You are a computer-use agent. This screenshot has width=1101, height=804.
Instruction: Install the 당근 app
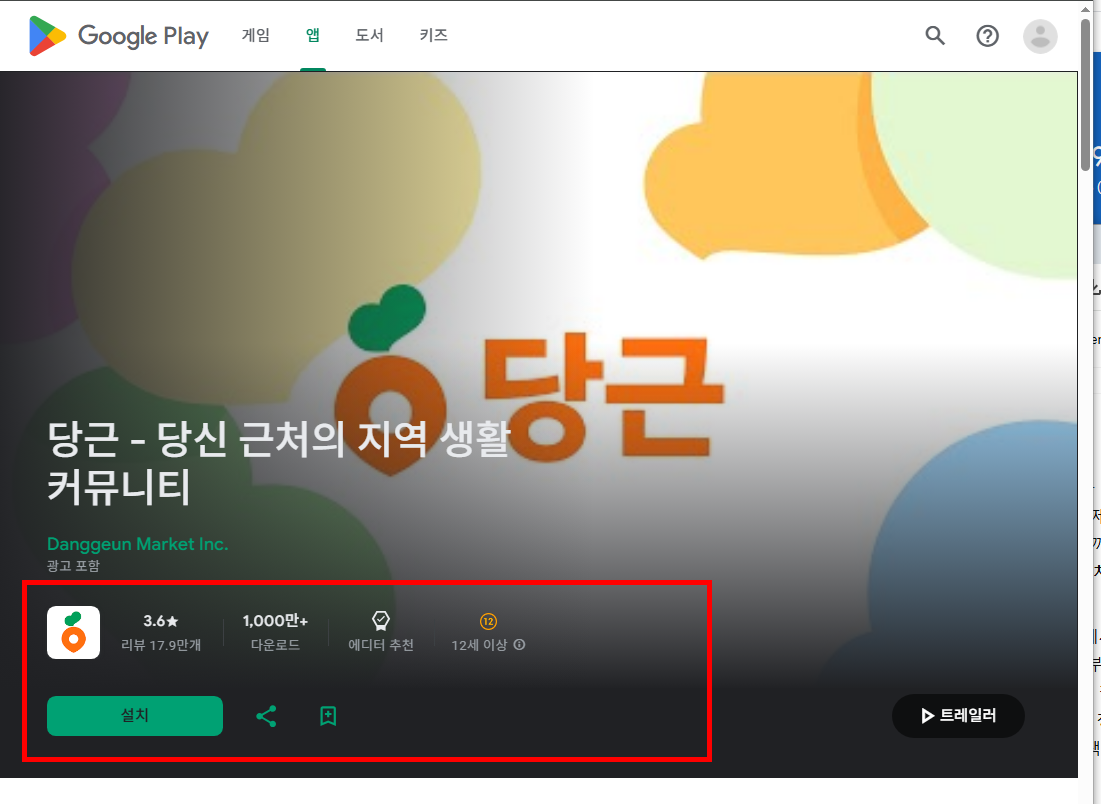(x=134, y=716)
